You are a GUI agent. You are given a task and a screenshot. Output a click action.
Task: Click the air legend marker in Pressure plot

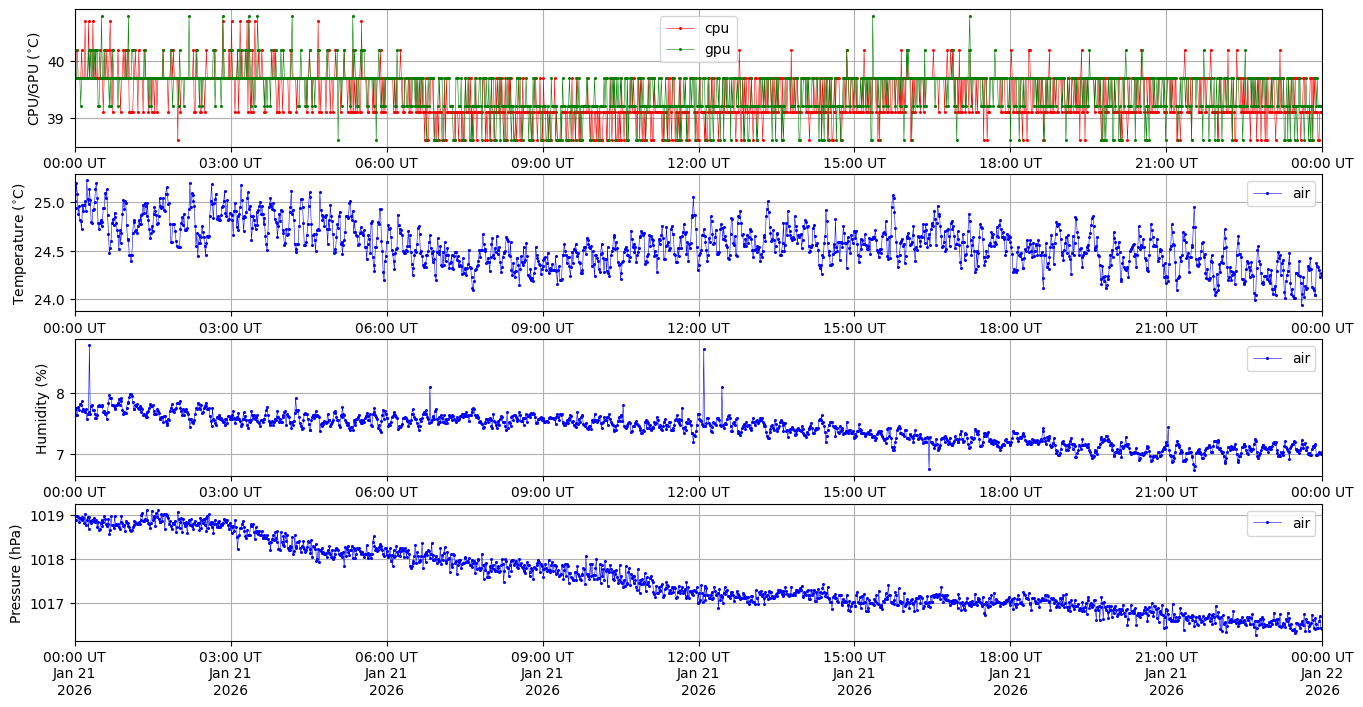click(x=1267, y=523)
